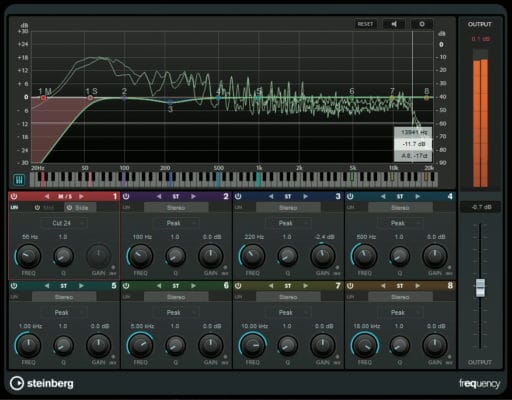The width and height of the screenshot is (512, 400).
Task: Click the output level fader handle
Action: click(x=480, y=287)
